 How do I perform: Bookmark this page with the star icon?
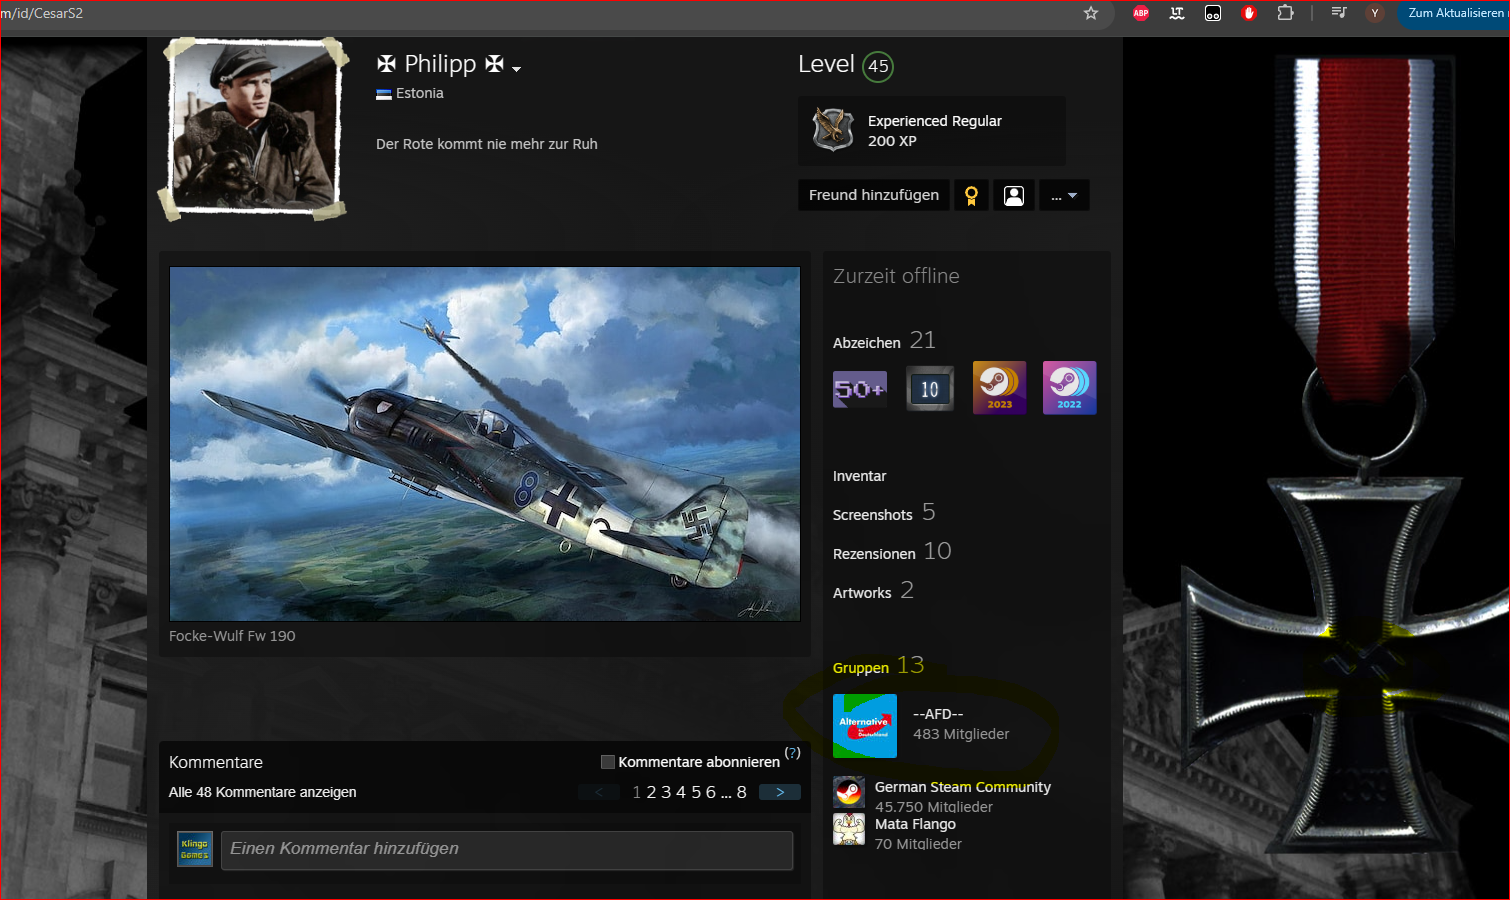[x=1091, y=13]
